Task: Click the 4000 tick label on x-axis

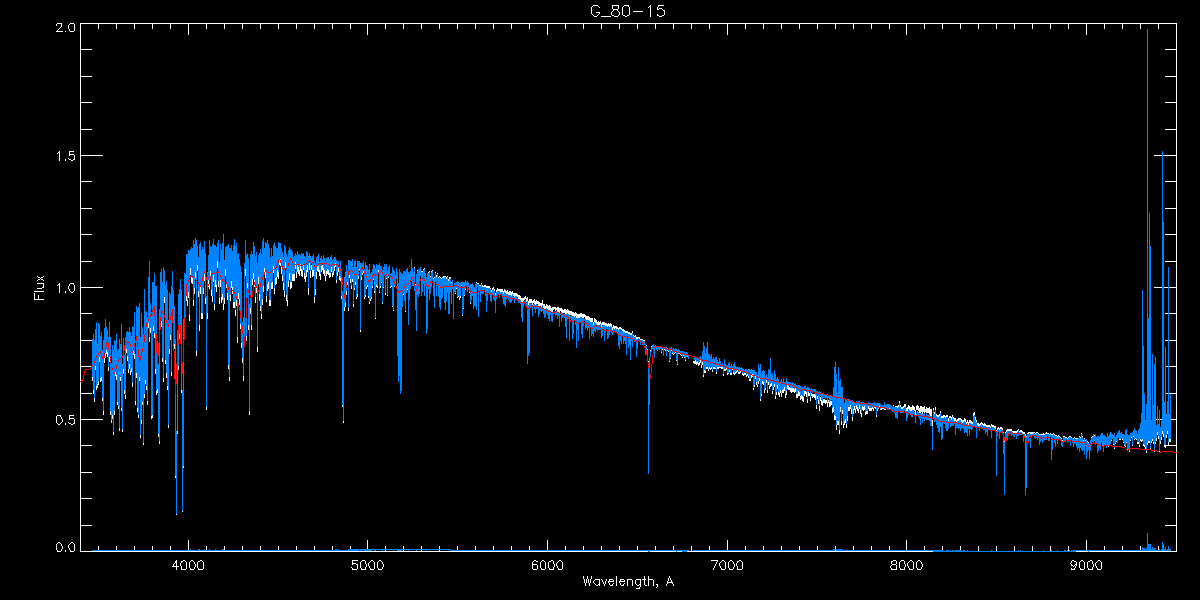Action: pos(188,565)
